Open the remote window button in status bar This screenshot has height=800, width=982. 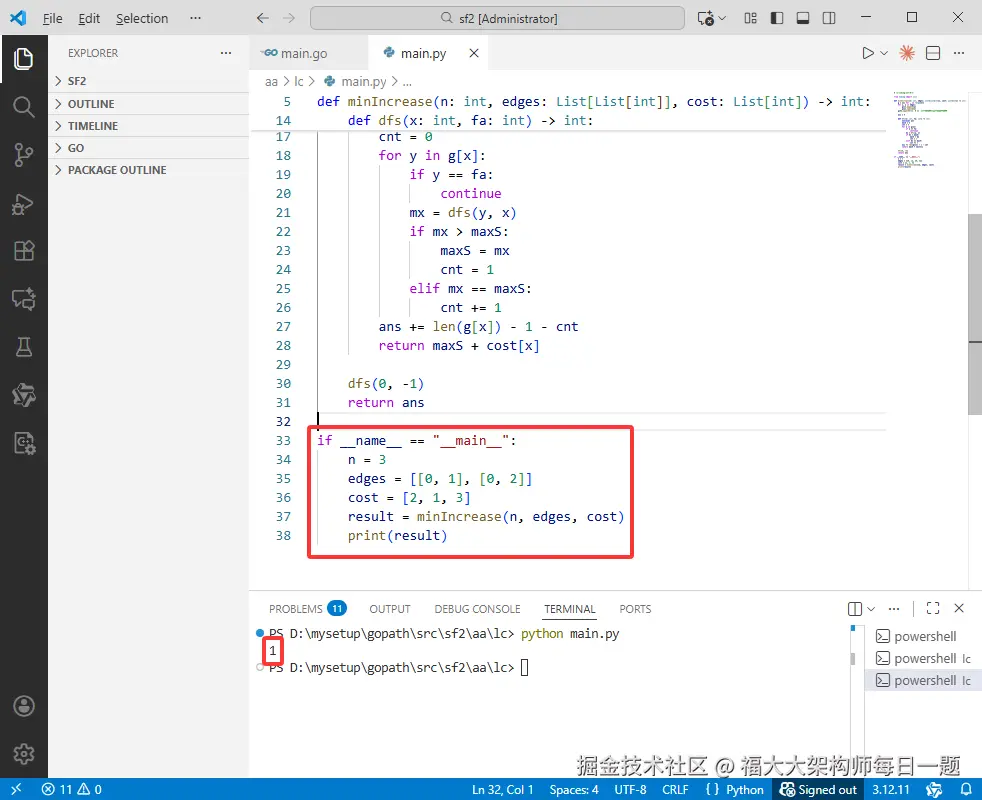coord(16,789)
